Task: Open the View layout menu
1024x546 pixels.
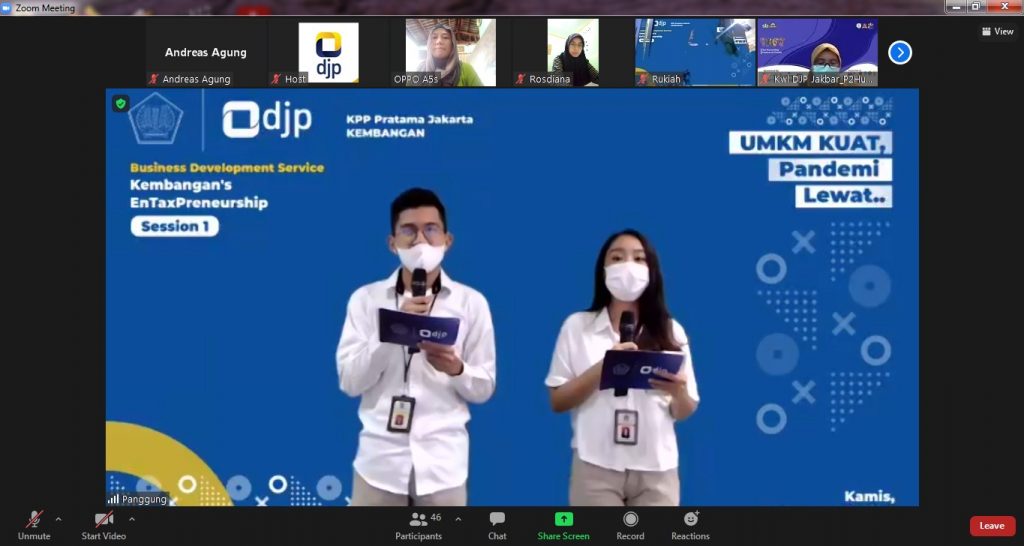Action: (x=997, y=31)
